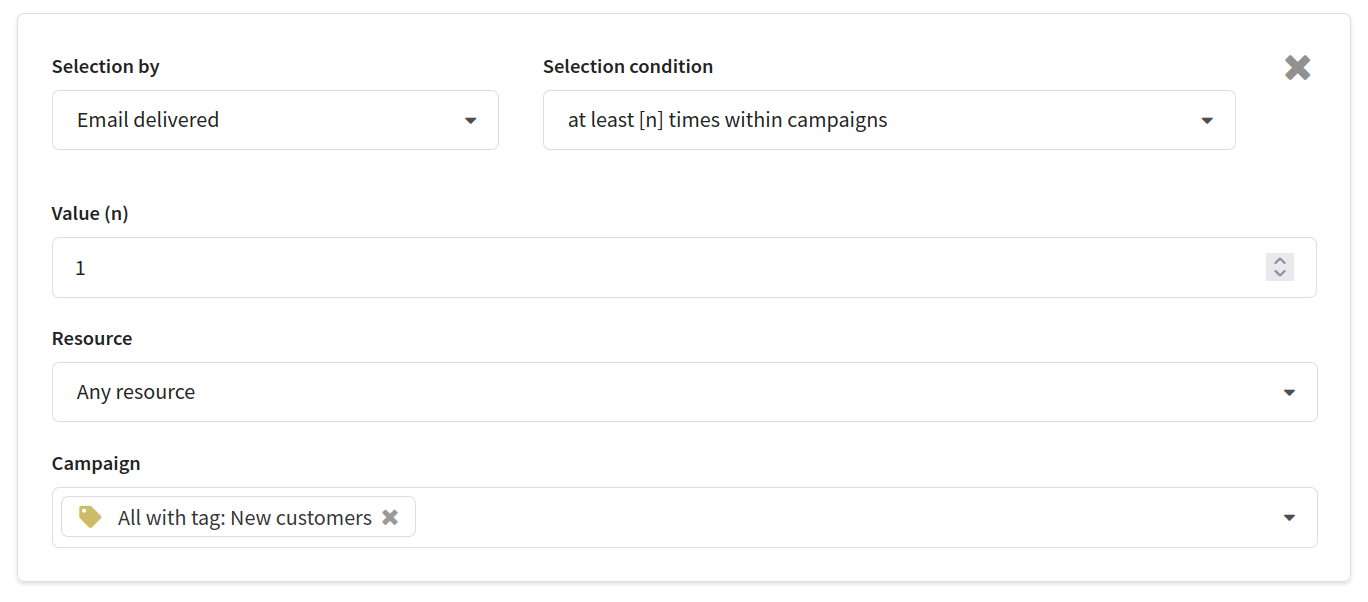The height and width of the screenshot is (602, 1368).
Task: Click the yellow tag icon in the campaign chip
Action: pos(90,517)
